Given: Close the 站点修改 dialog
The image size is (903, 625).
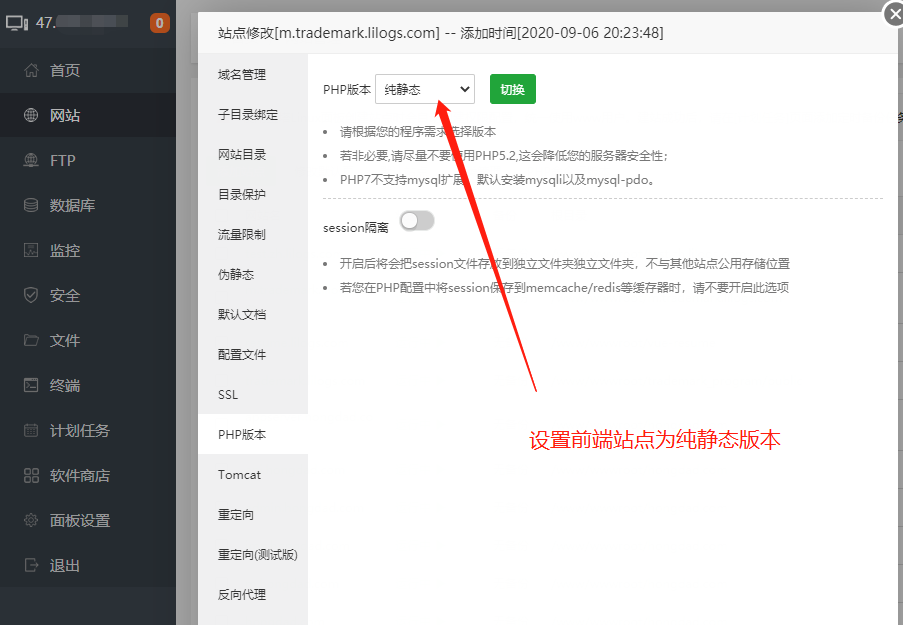Looking at the screenshot, I should (893, 13).
